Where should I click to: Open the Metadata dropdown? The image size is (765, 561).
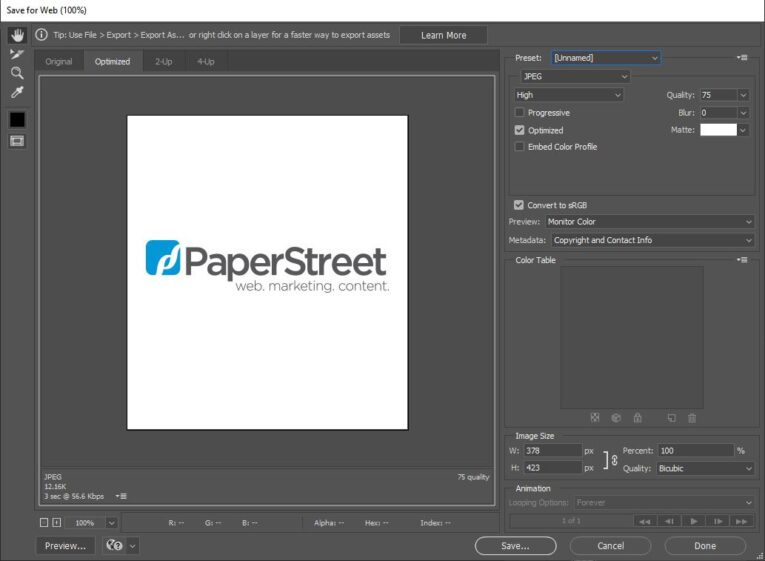(x=653, y=240)
